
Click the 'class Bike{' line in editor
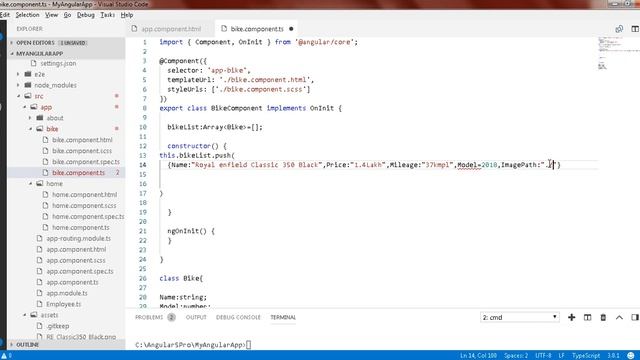pyautogui.click(x=181, y=278)
